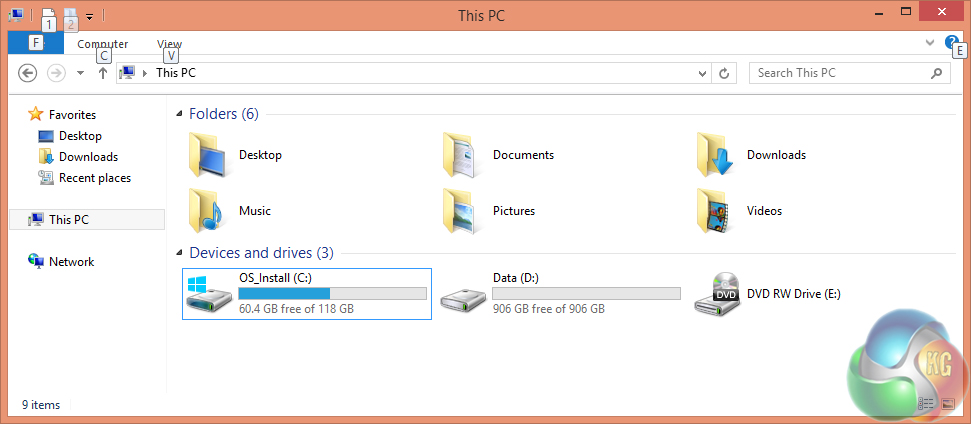
Task: Click the Back navigation arrow
Action: 28,73
